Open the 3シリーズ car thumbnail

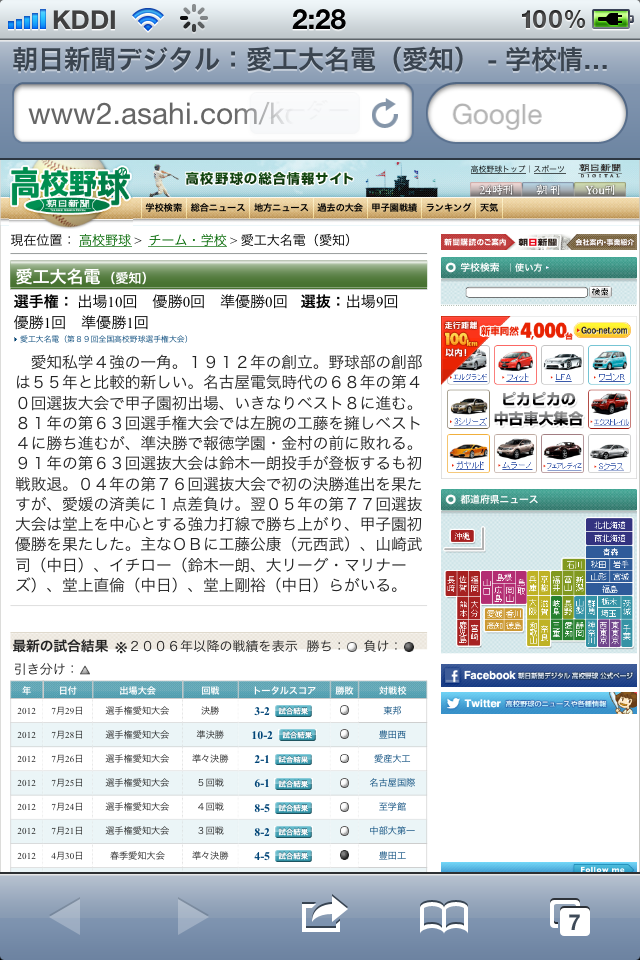tap(469, 408)
